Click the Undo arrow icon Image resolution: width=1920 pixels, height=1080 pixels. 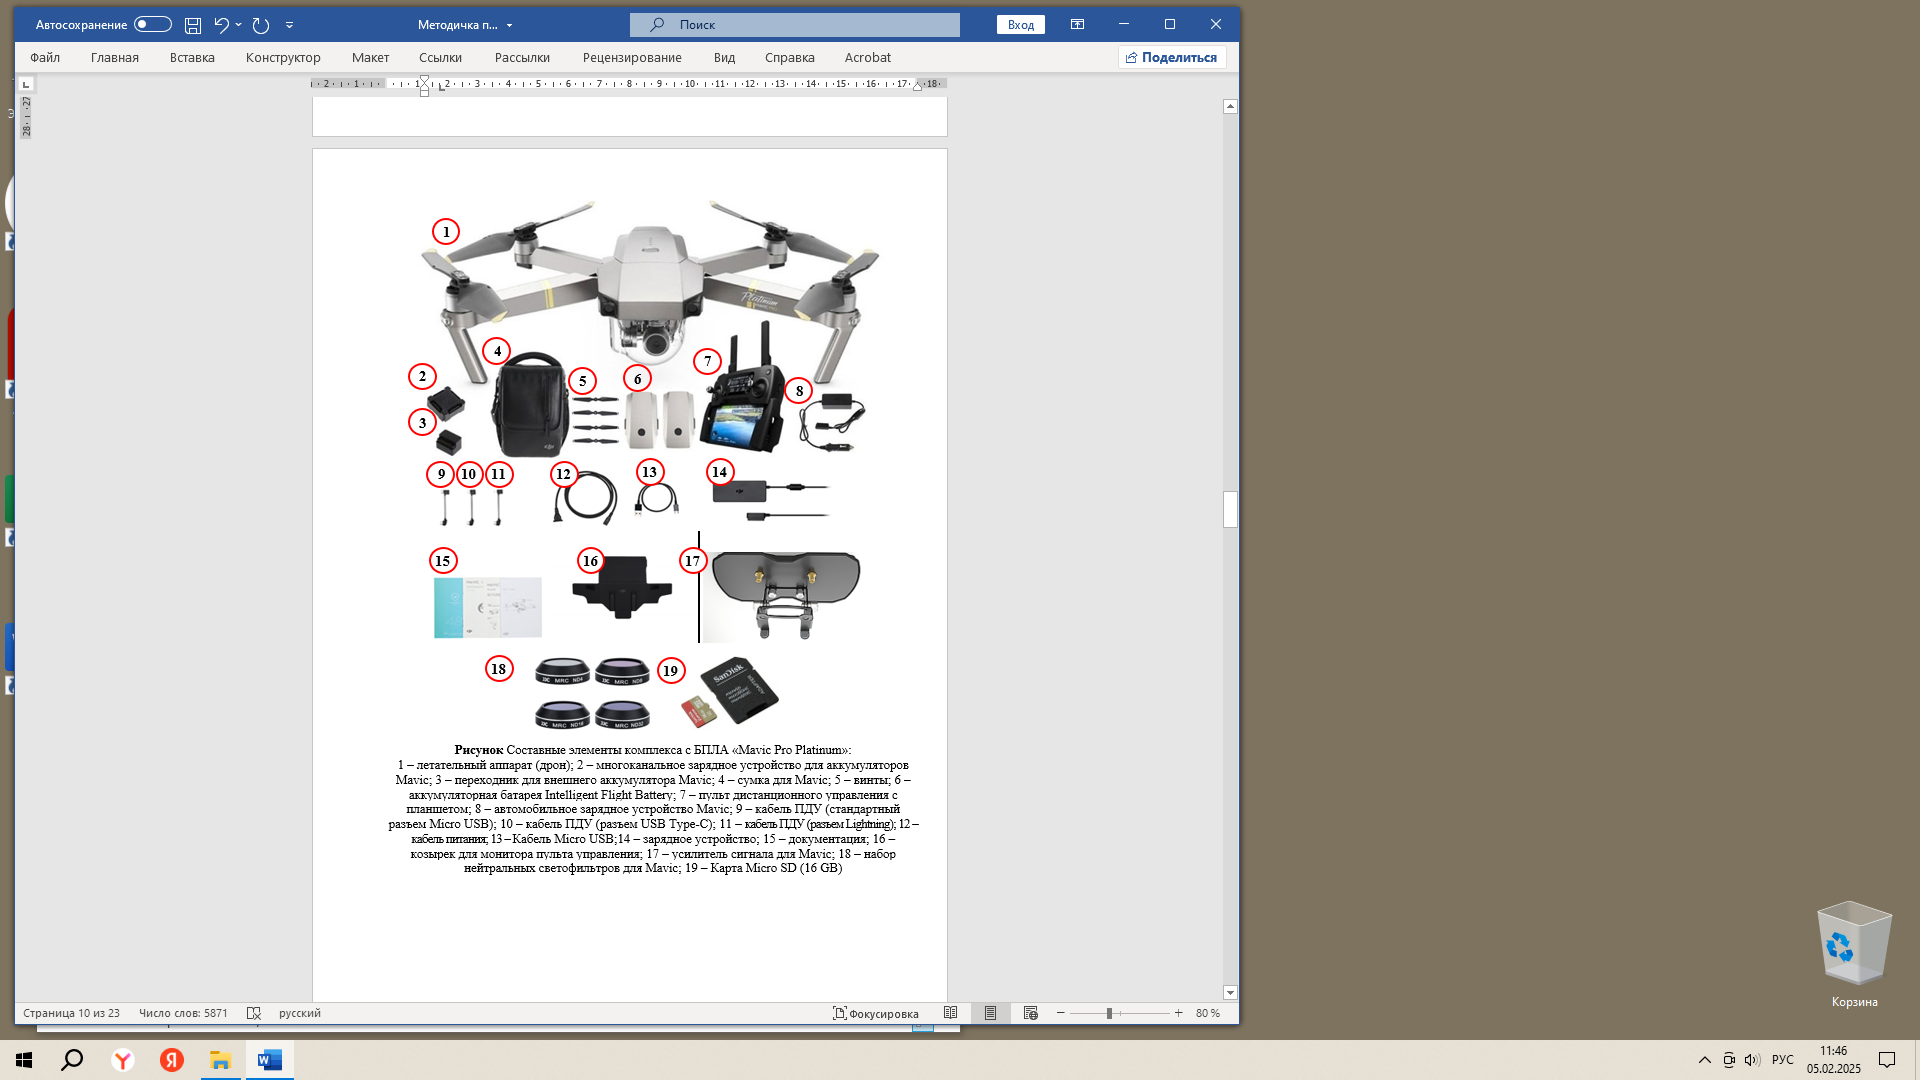[221, 25]
